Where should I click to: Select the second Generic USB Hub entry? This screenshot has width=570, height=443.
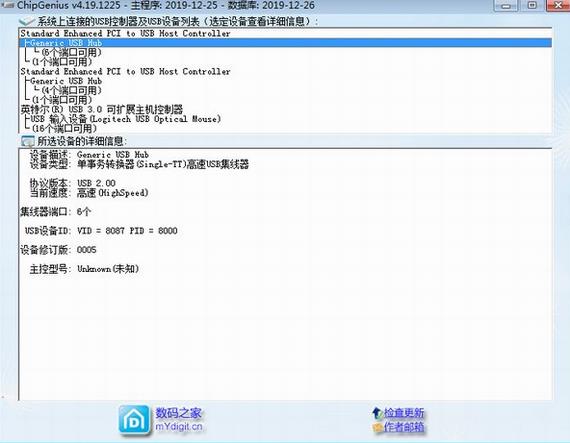pos(66,81)
